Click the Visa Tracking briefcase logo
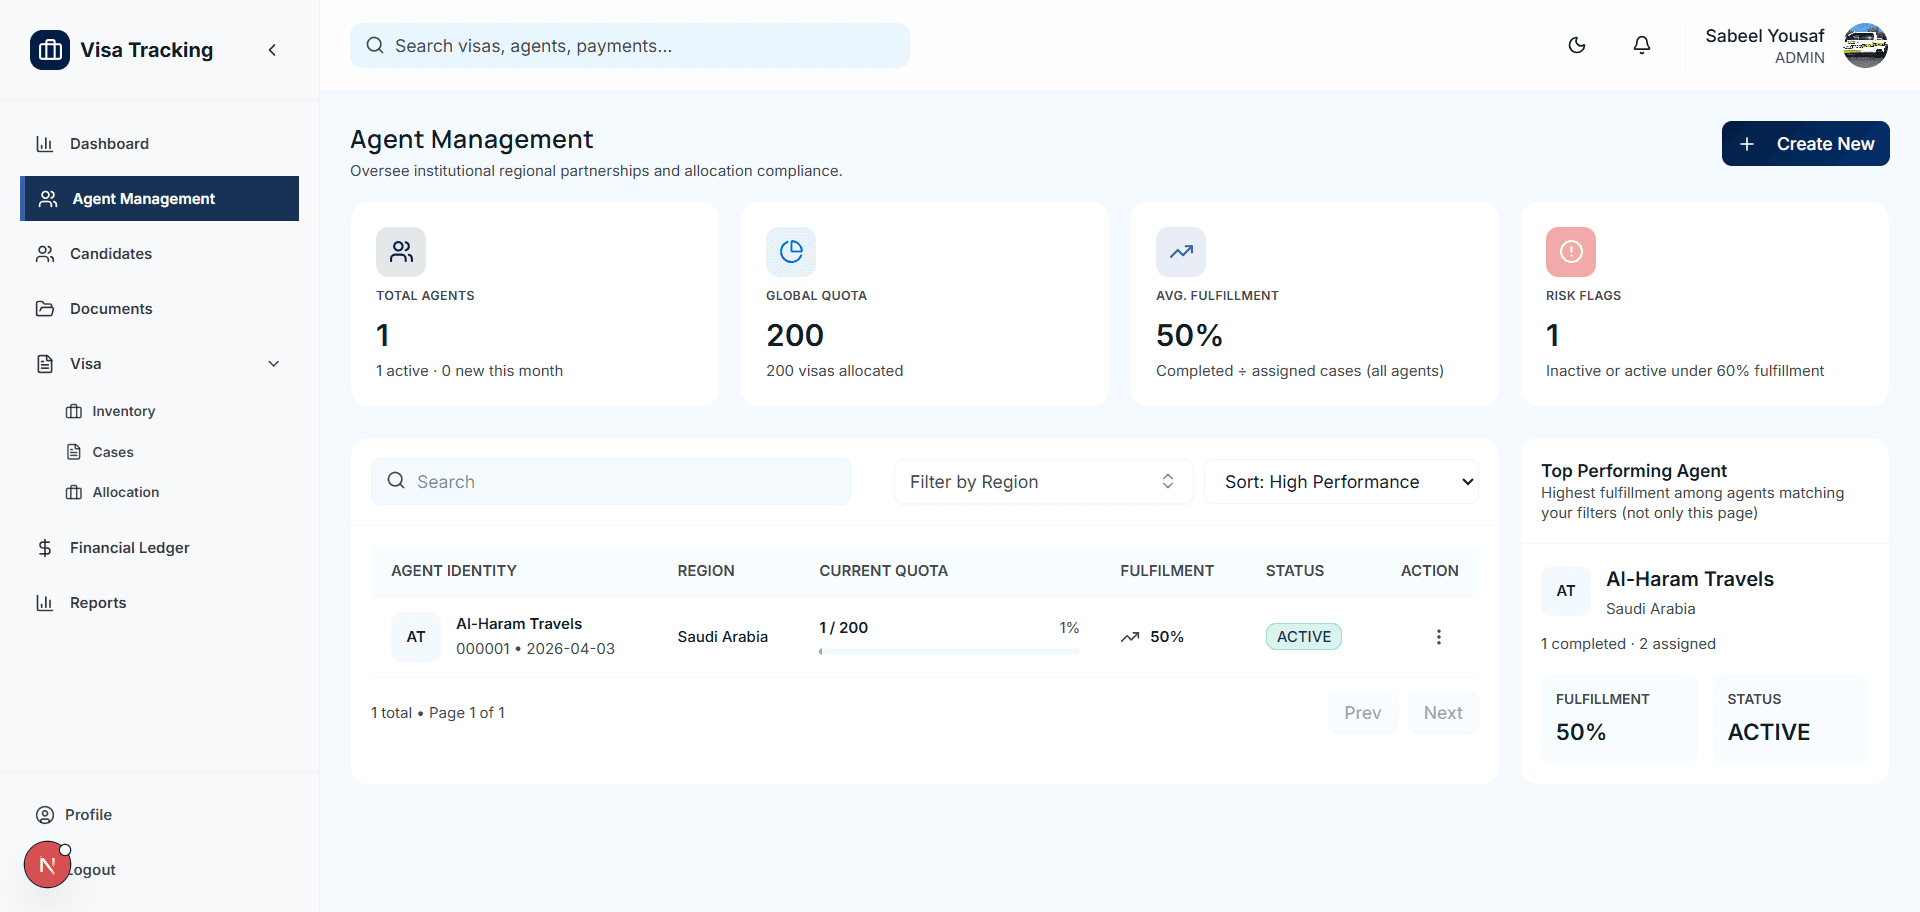The image size is (1920, 912). (50, 50)
